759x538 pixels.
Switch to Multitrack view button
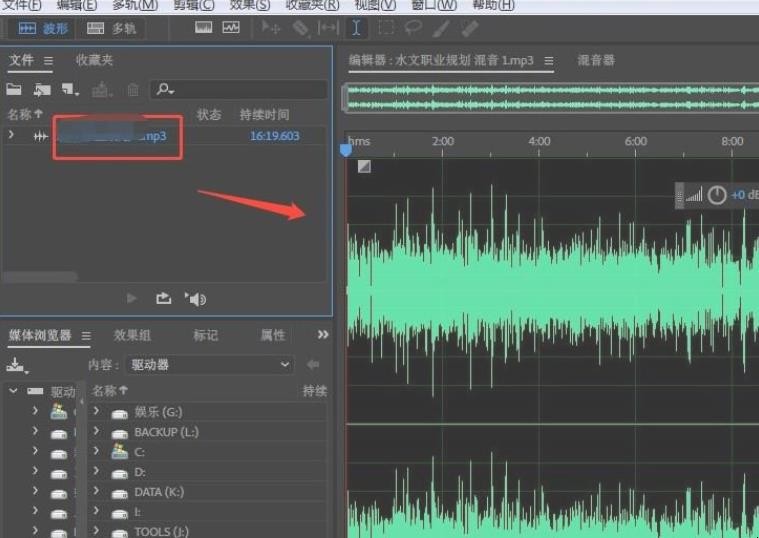111,29
